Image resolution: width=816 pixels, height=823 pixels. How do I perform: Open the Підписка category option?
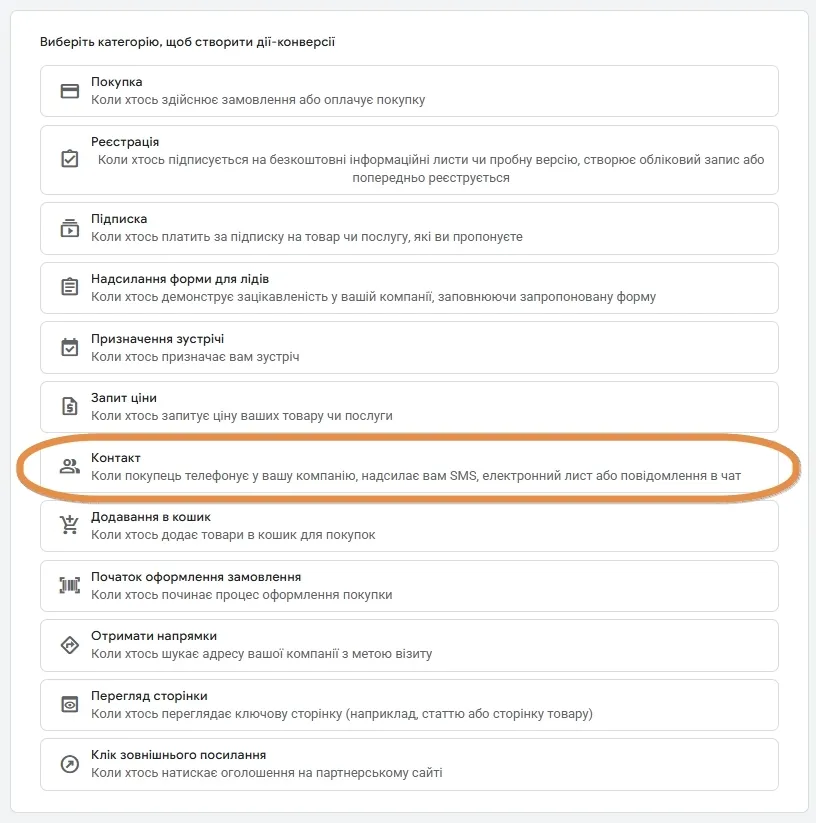(409, 229)
